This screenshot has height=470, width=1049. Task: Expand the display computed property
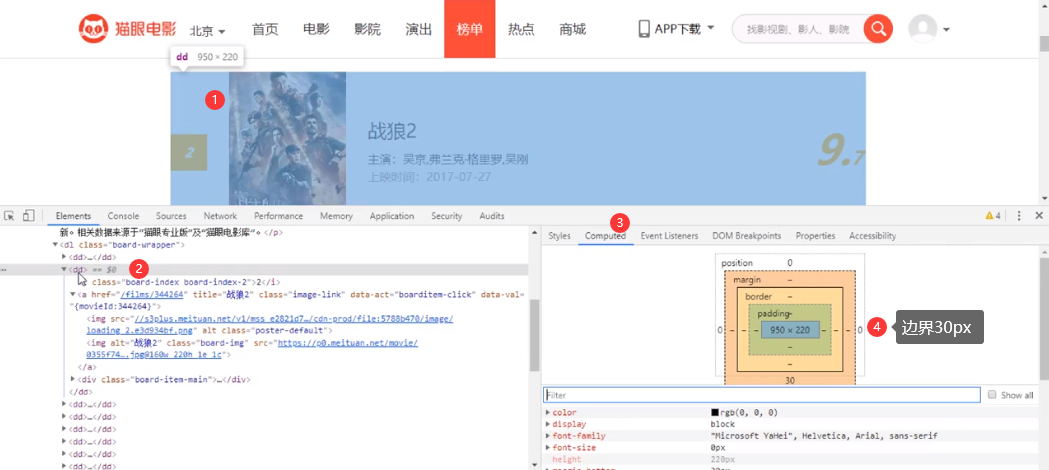(x=549, y=424)
